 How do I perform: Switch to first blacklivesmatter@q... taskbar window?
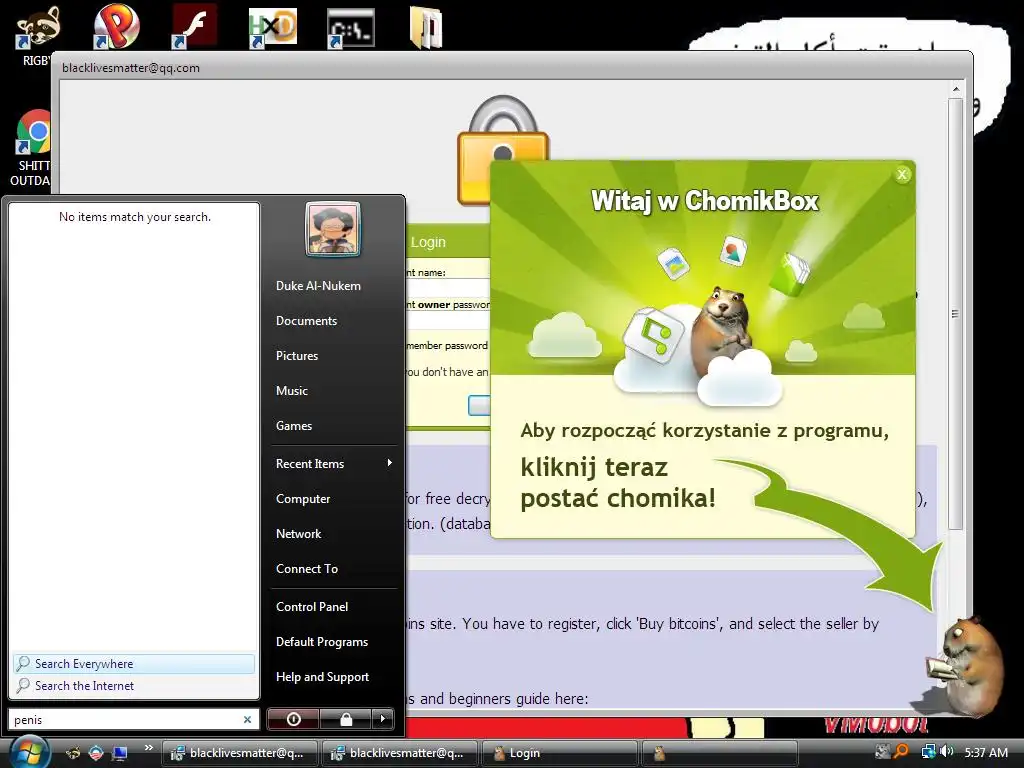[x=239, y=753]
